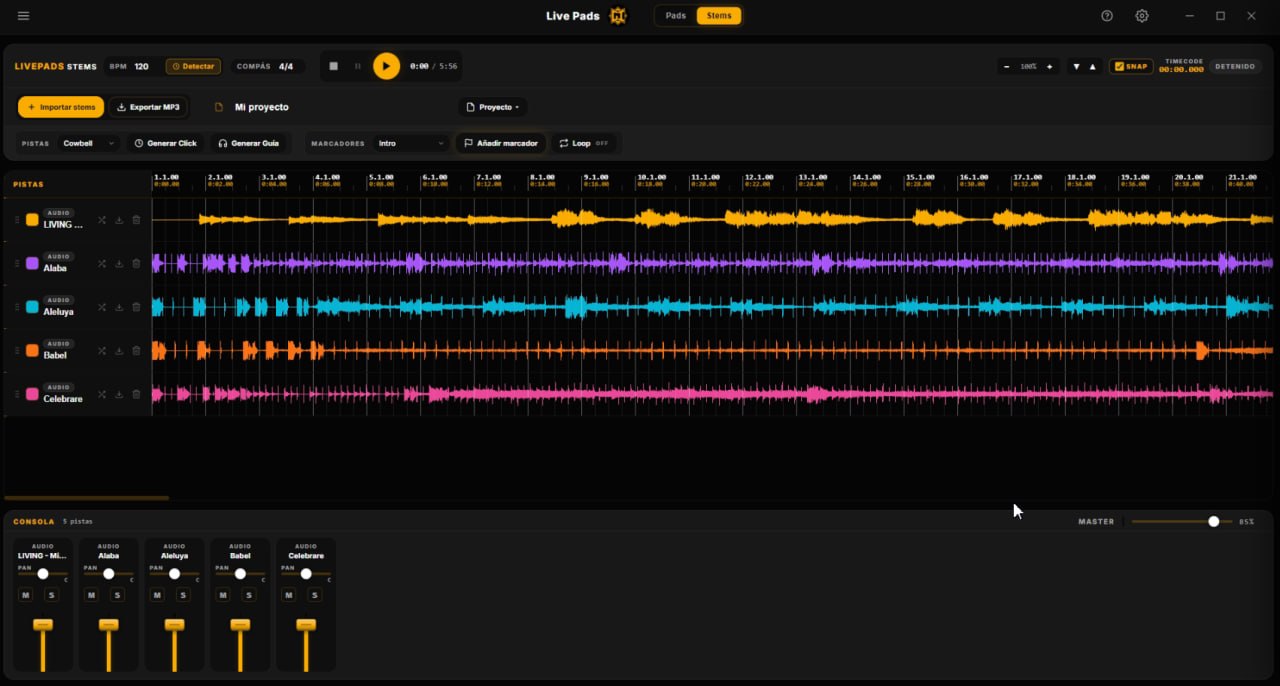Download the LIVING track
1280x686 pixels.
click(119, 220)
